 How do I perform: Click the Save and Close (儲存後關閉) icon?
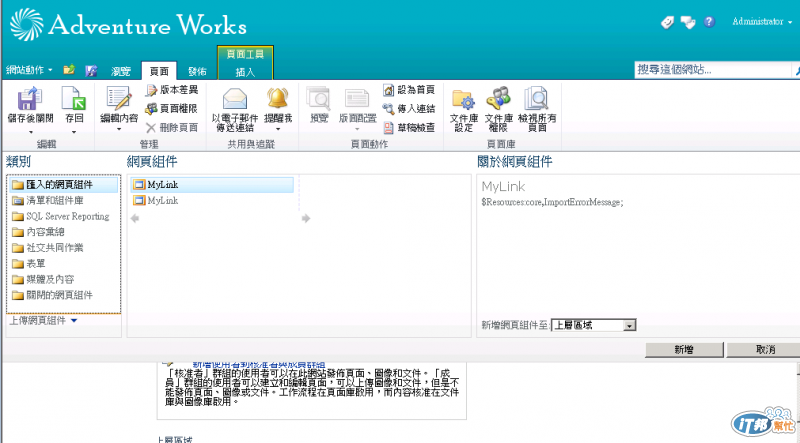pos(29,98)
